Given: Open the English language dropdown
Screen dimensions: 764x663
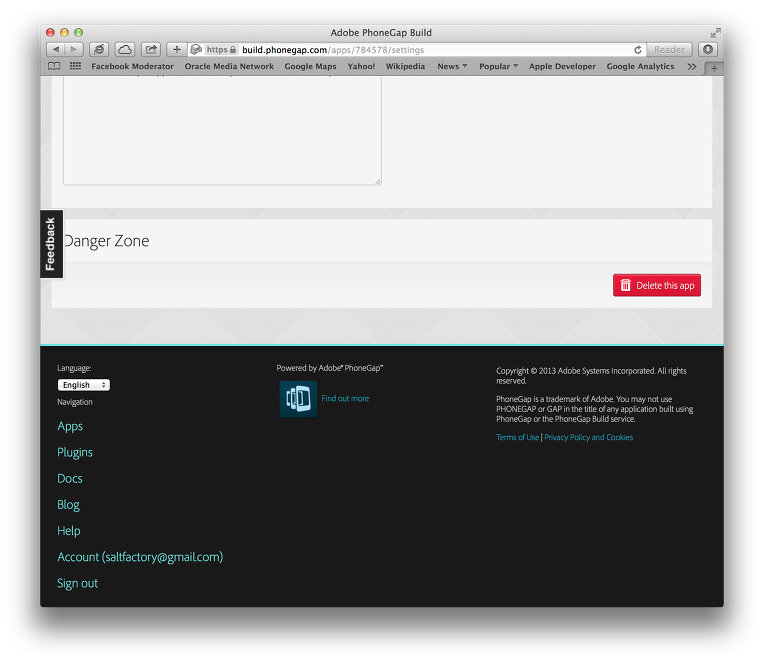Looking at the screenshot, I should 84,385.
